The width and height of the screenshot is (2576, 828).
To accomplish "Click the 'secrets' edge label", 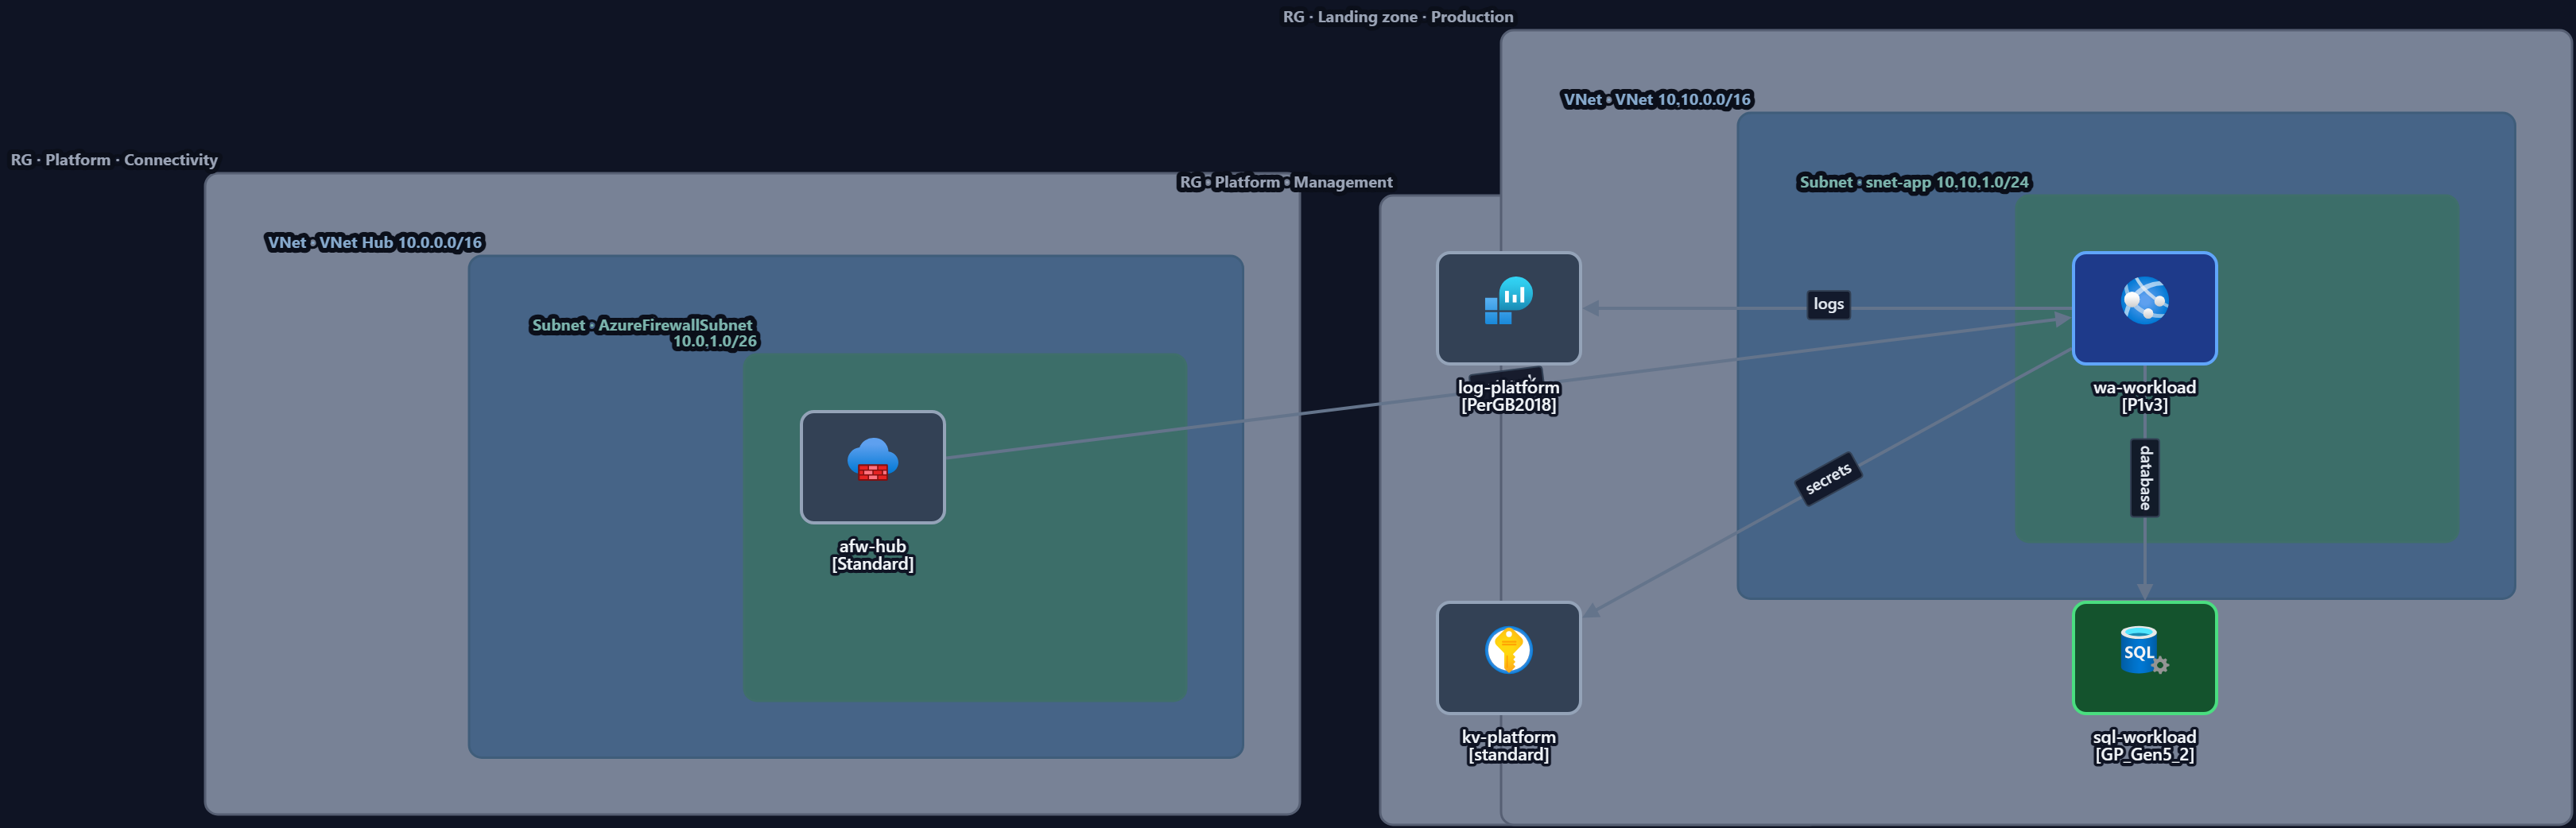I will [1828, 479].
